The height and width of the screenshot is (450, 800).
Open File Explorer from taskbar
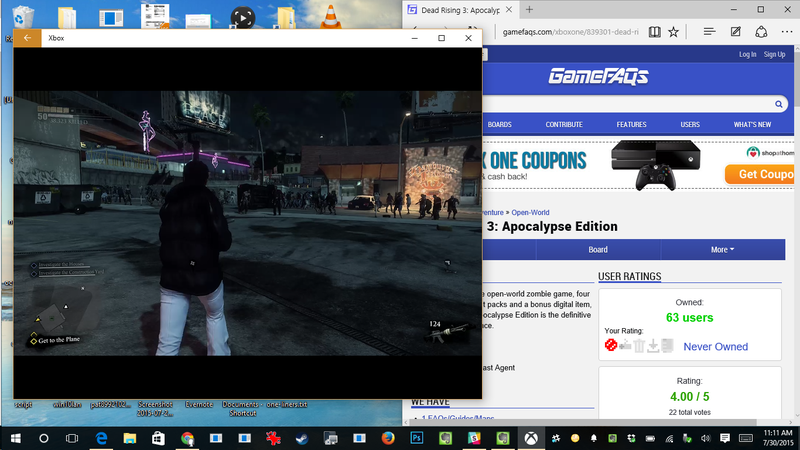[130, 438]
